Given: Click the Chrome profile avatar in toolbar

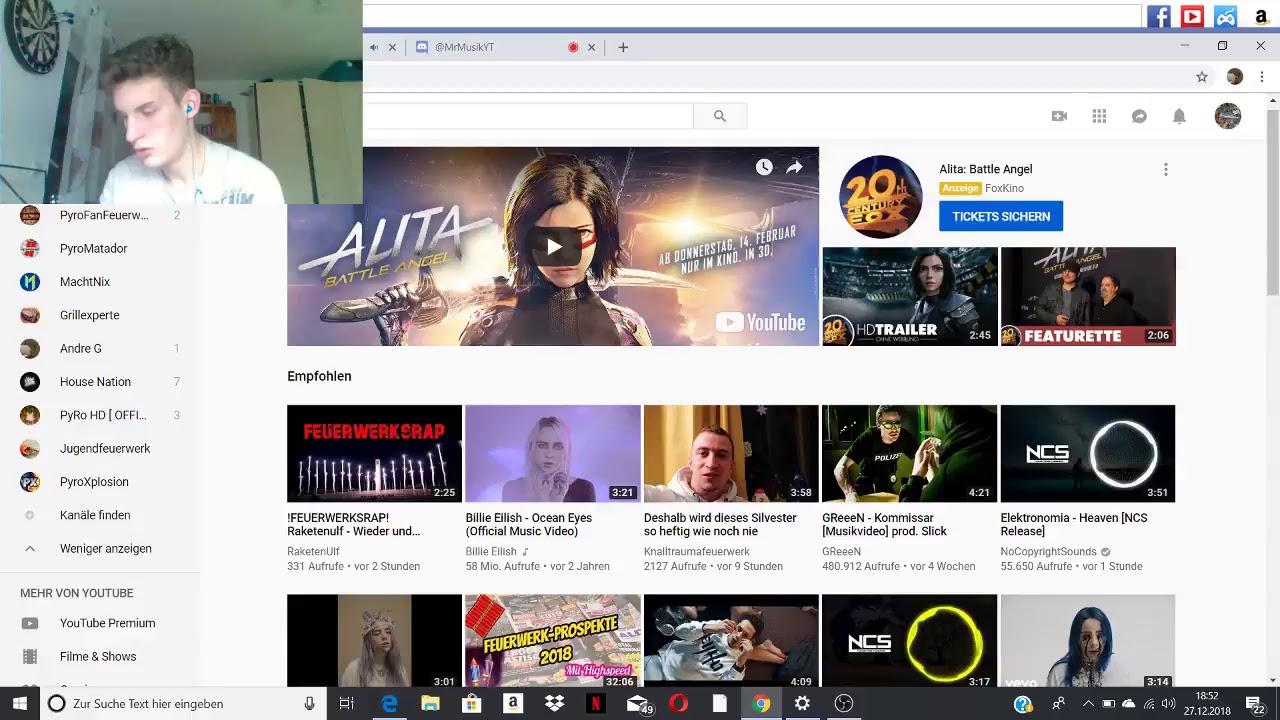Looking at the screenshot, I should click(x=1234, y=77).
